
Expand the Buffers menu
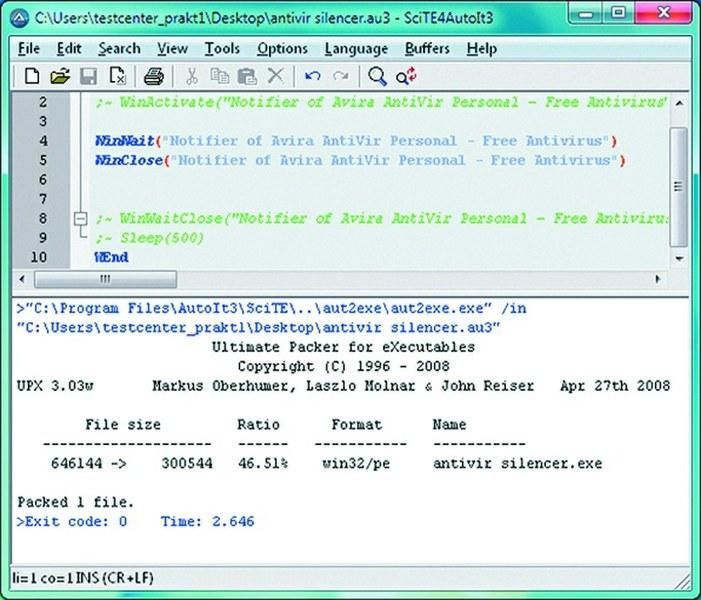tap(427, 48)
